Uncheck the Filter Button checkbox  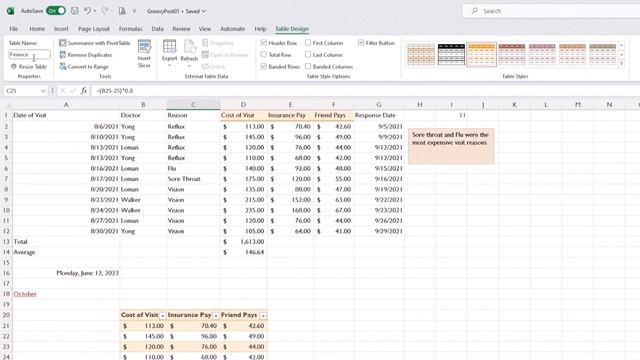point(361,42)
